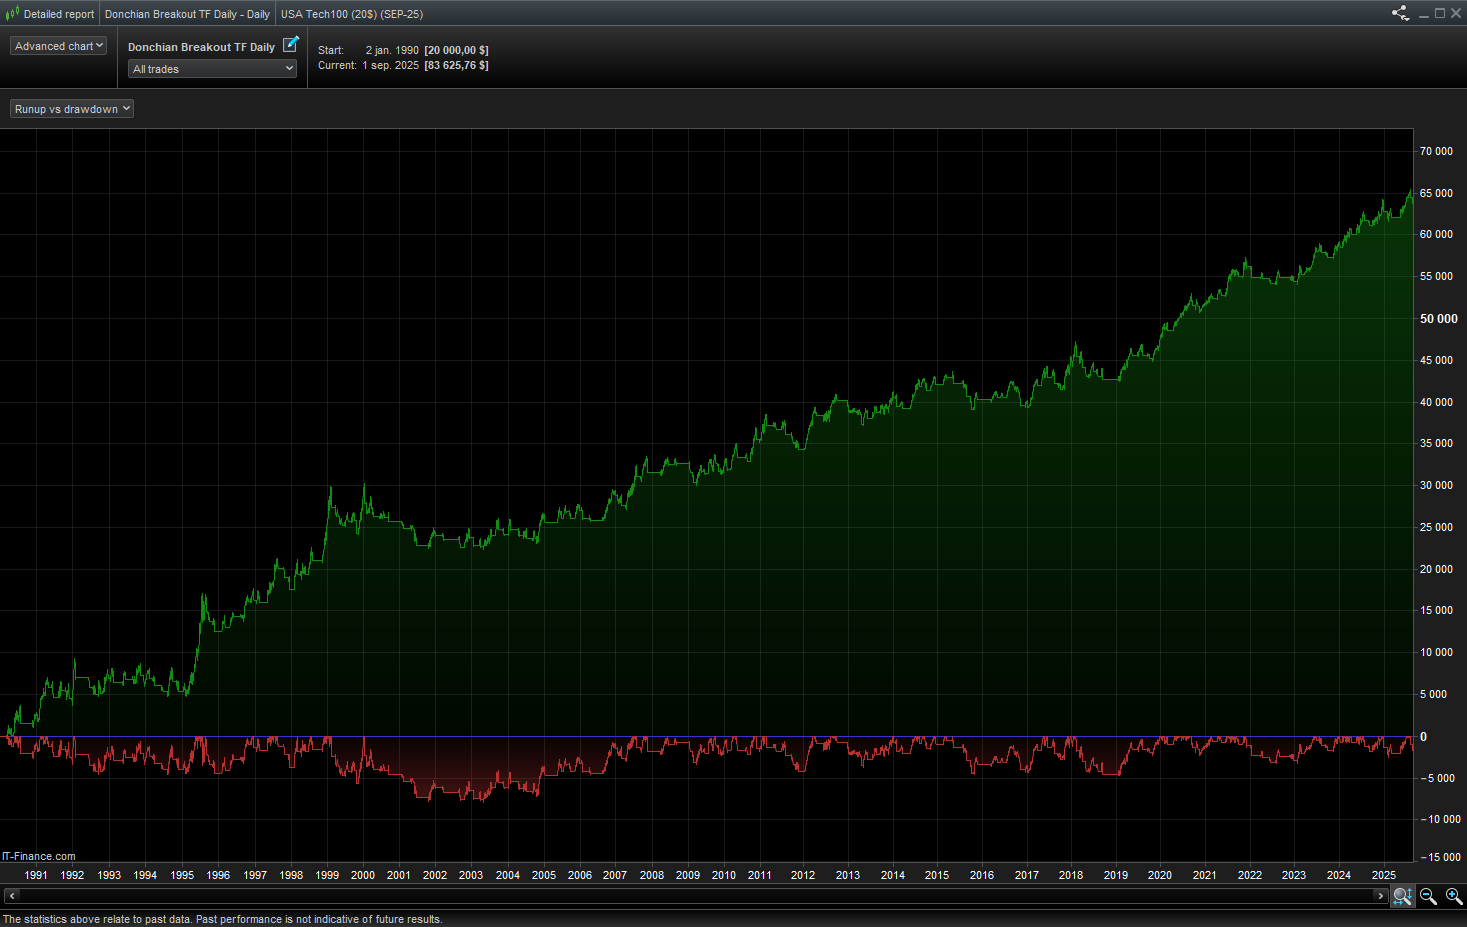
Task: Click the Donchian Breakout TF Daily strategy name
Action: coord(201,47)
